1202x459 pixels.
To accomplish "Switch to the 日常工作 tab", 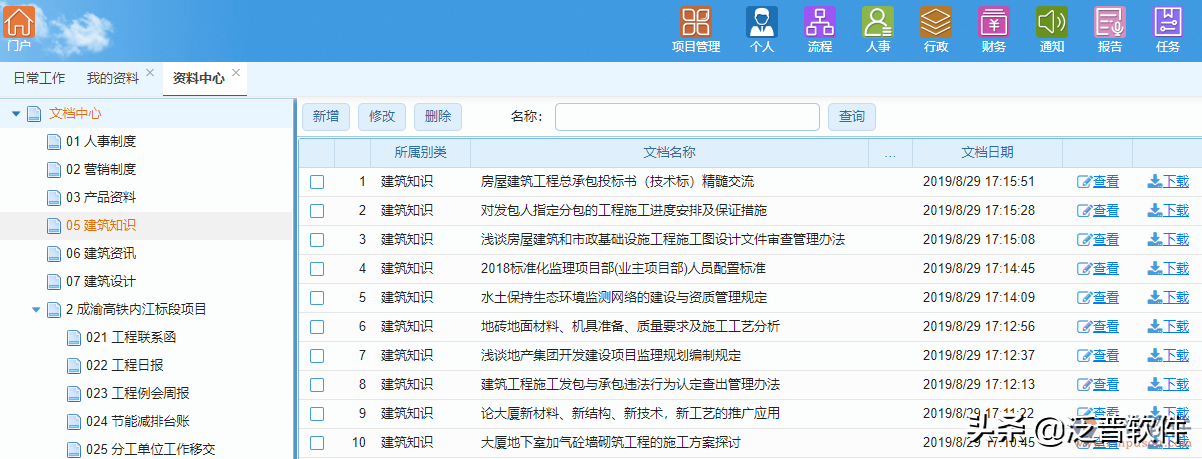I will (39, 78).
